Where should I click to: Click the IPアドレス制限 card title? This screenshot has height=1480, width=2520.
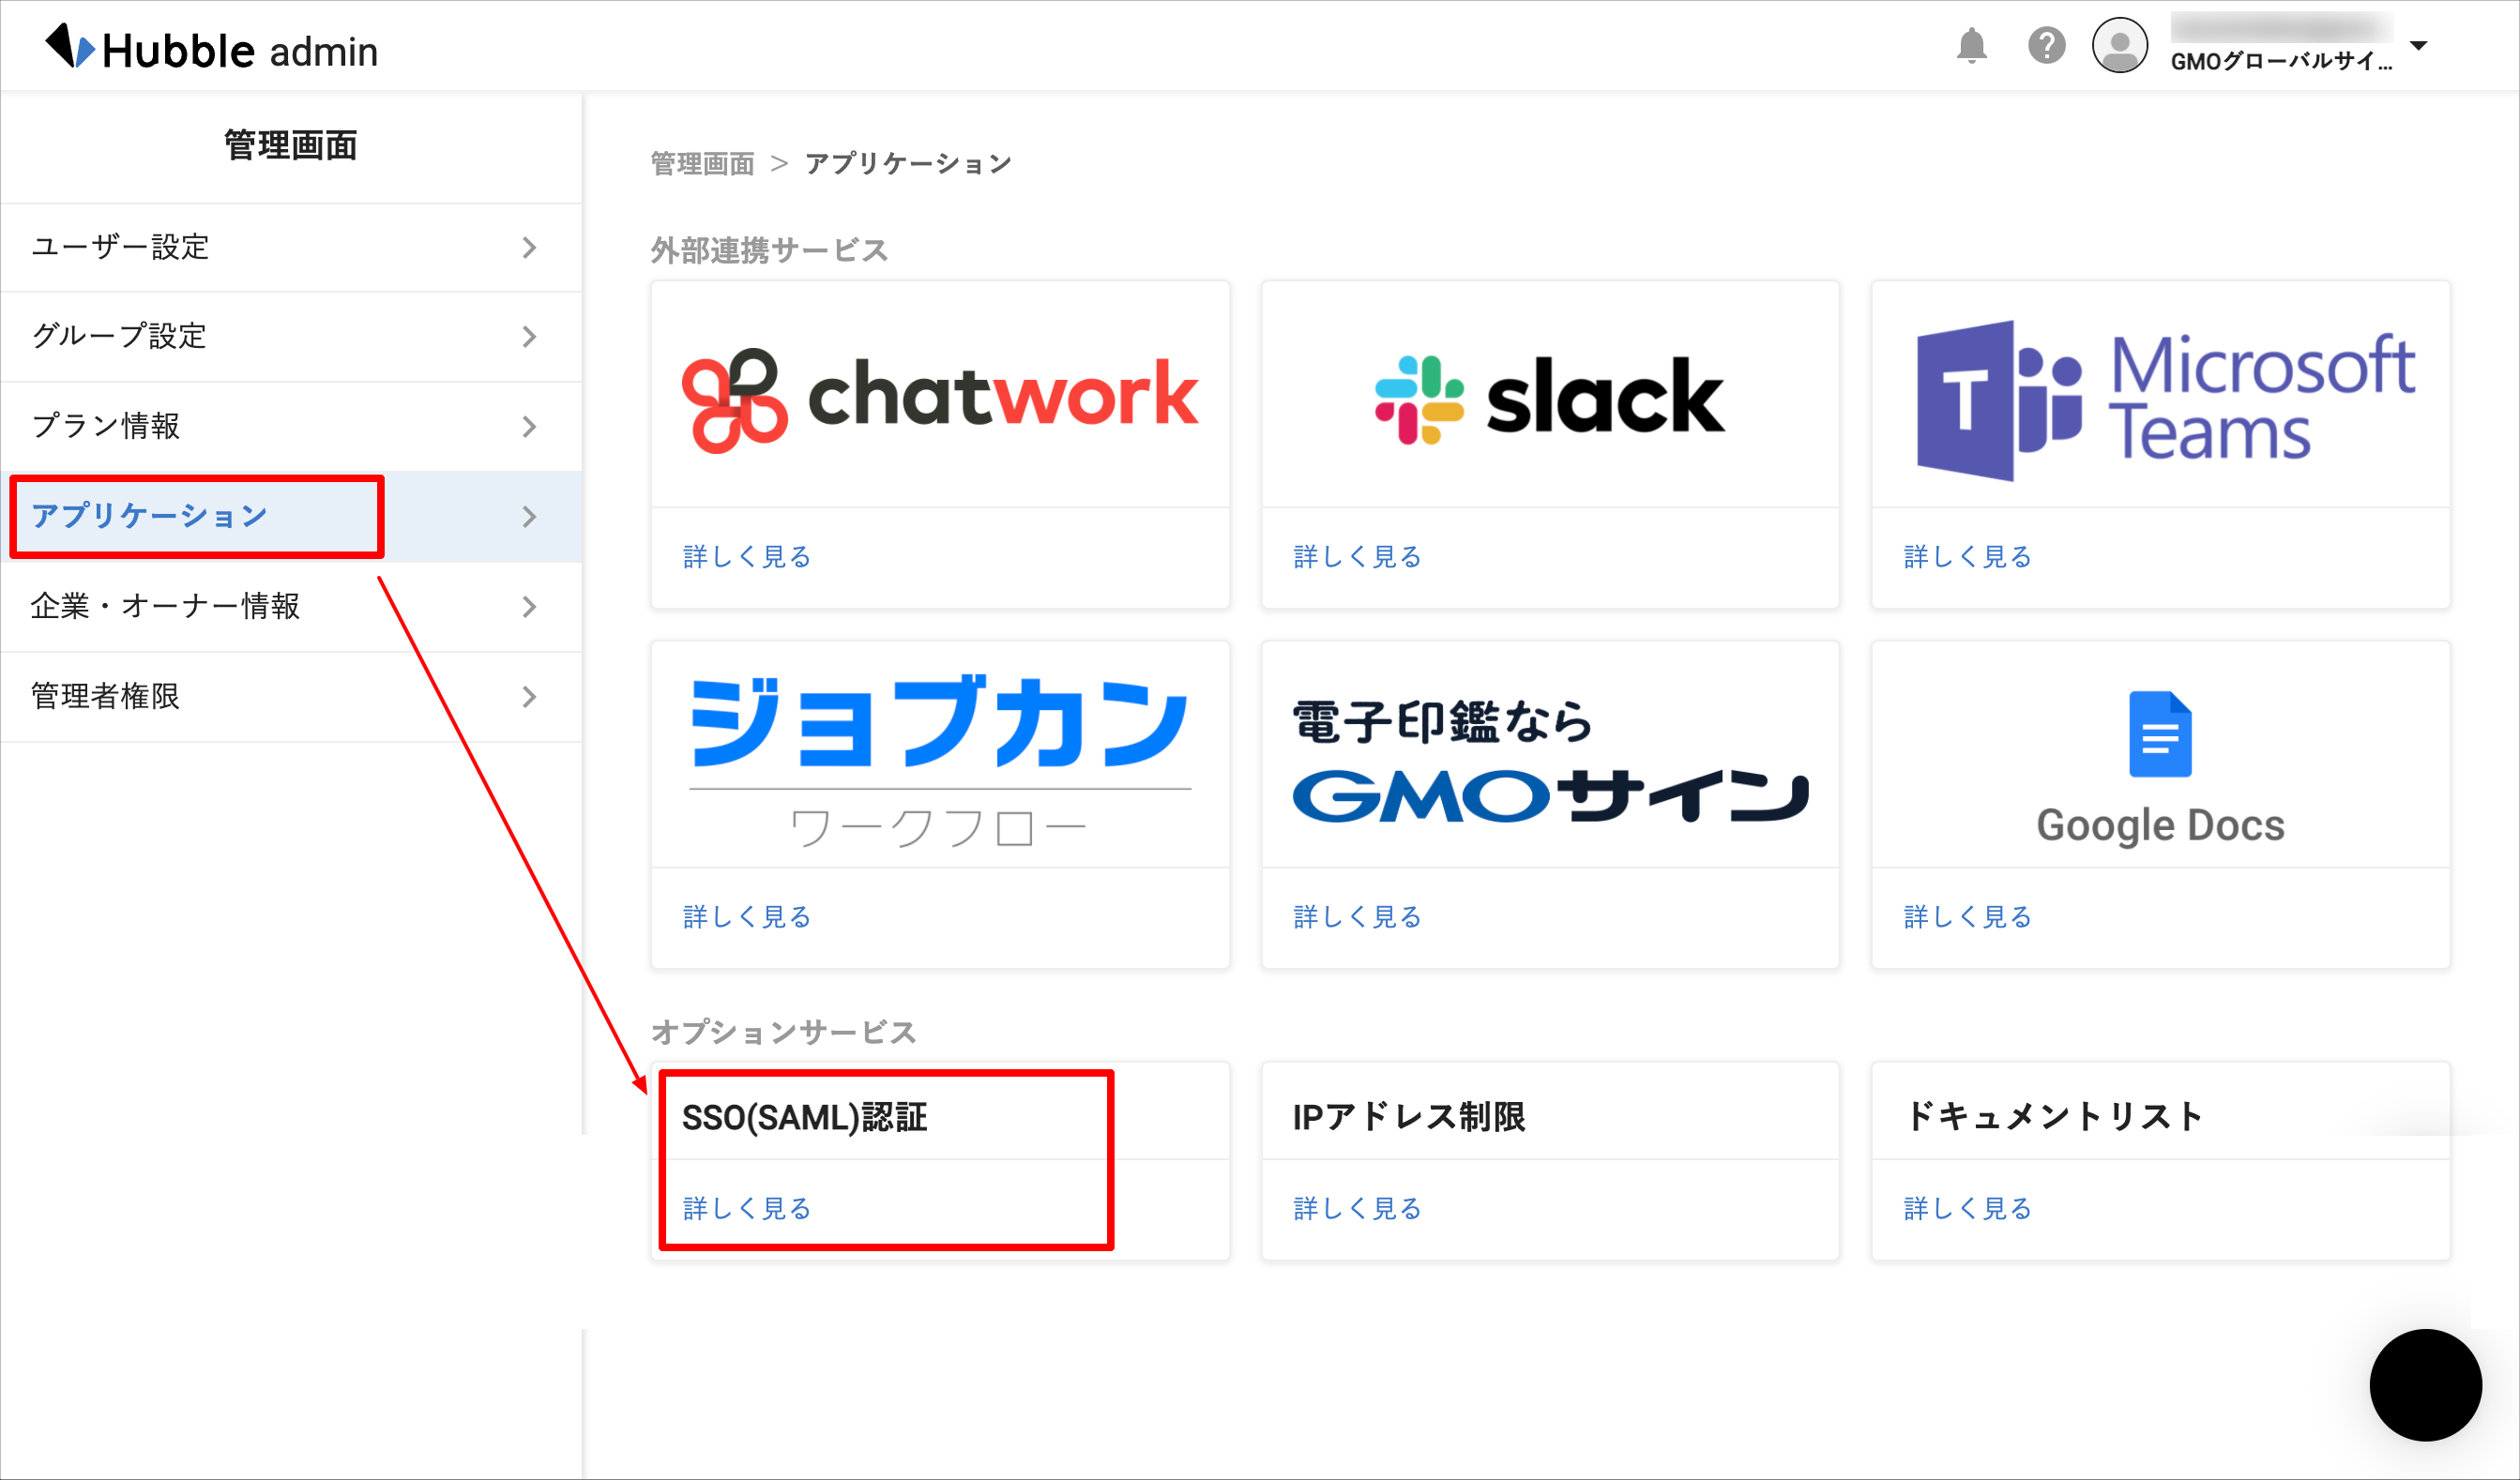pyautogui.click(x=1409, y=1117)
